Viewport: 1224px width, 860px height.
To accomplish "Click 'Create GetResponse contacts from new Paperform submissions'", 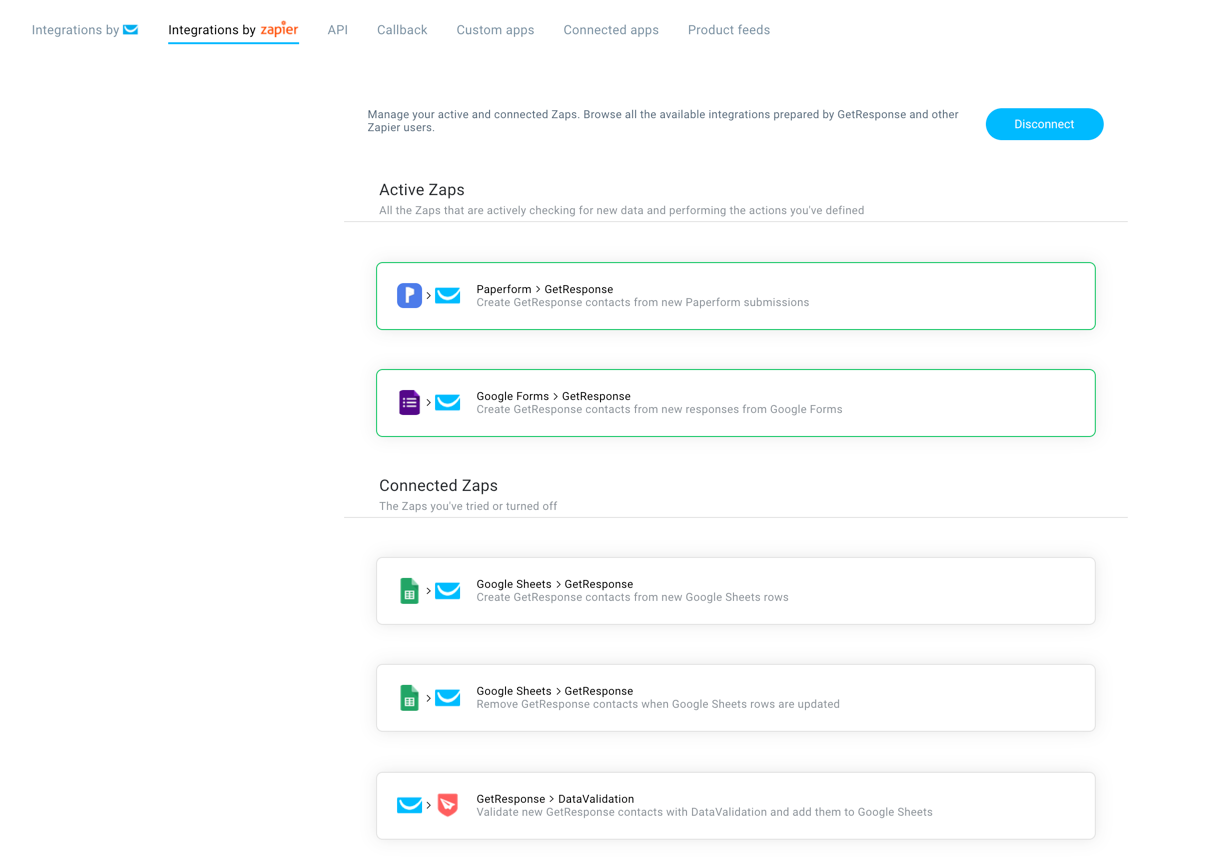I will click(x=643, y=302).
